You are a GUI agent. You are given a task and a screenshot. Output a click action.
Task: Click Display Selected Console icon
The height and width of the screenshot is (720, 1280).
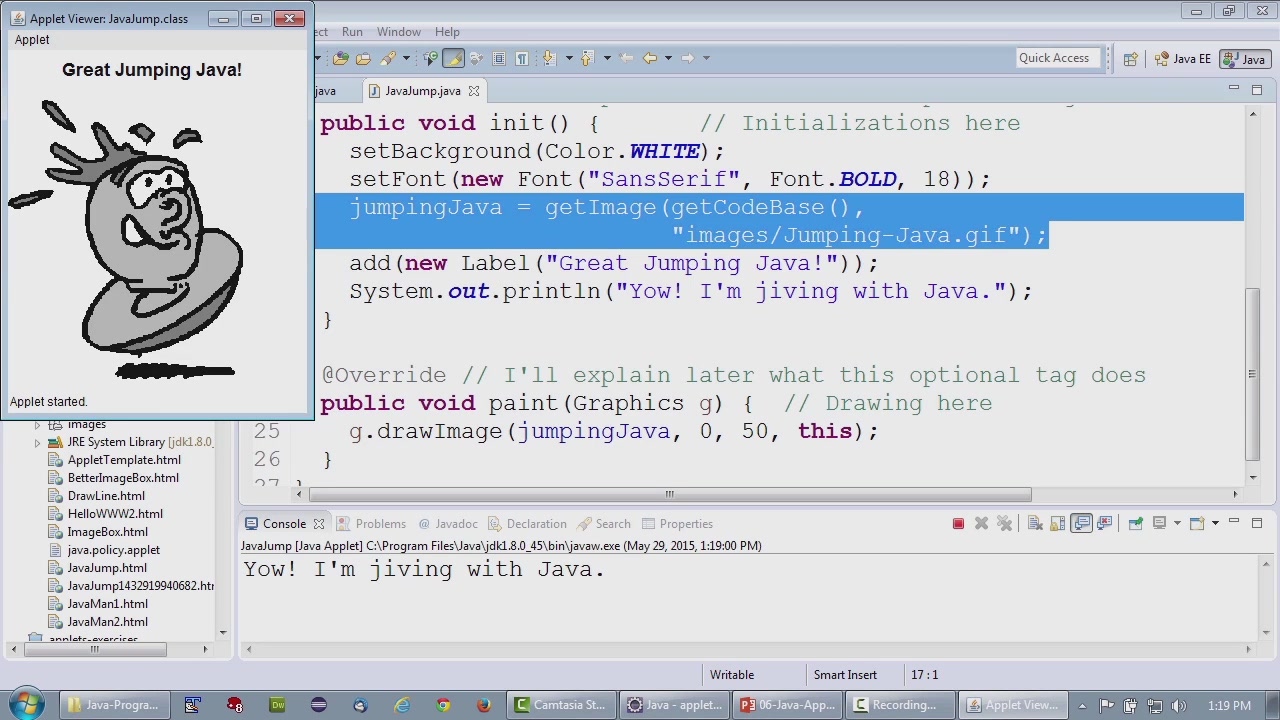pos(1160,523)
